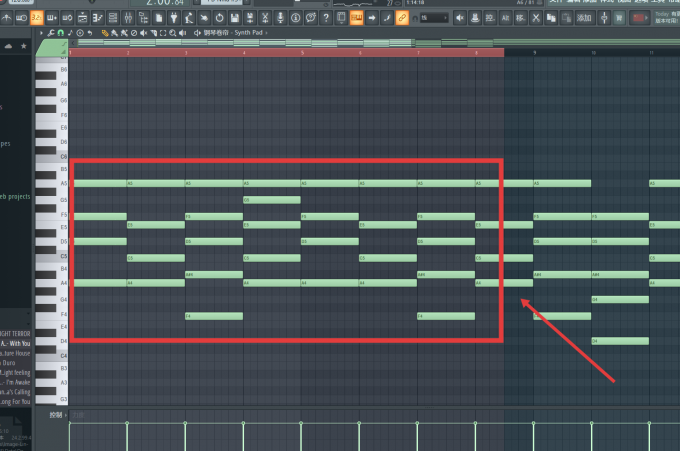680x451 pixels.
Task: Click the wrench tools icon in piano roll
Action: [51, 33]
